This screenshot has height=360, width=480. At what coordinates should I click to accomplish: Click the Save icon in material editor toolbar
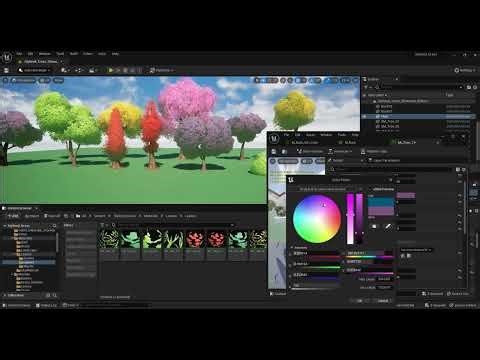pos(274,152)
